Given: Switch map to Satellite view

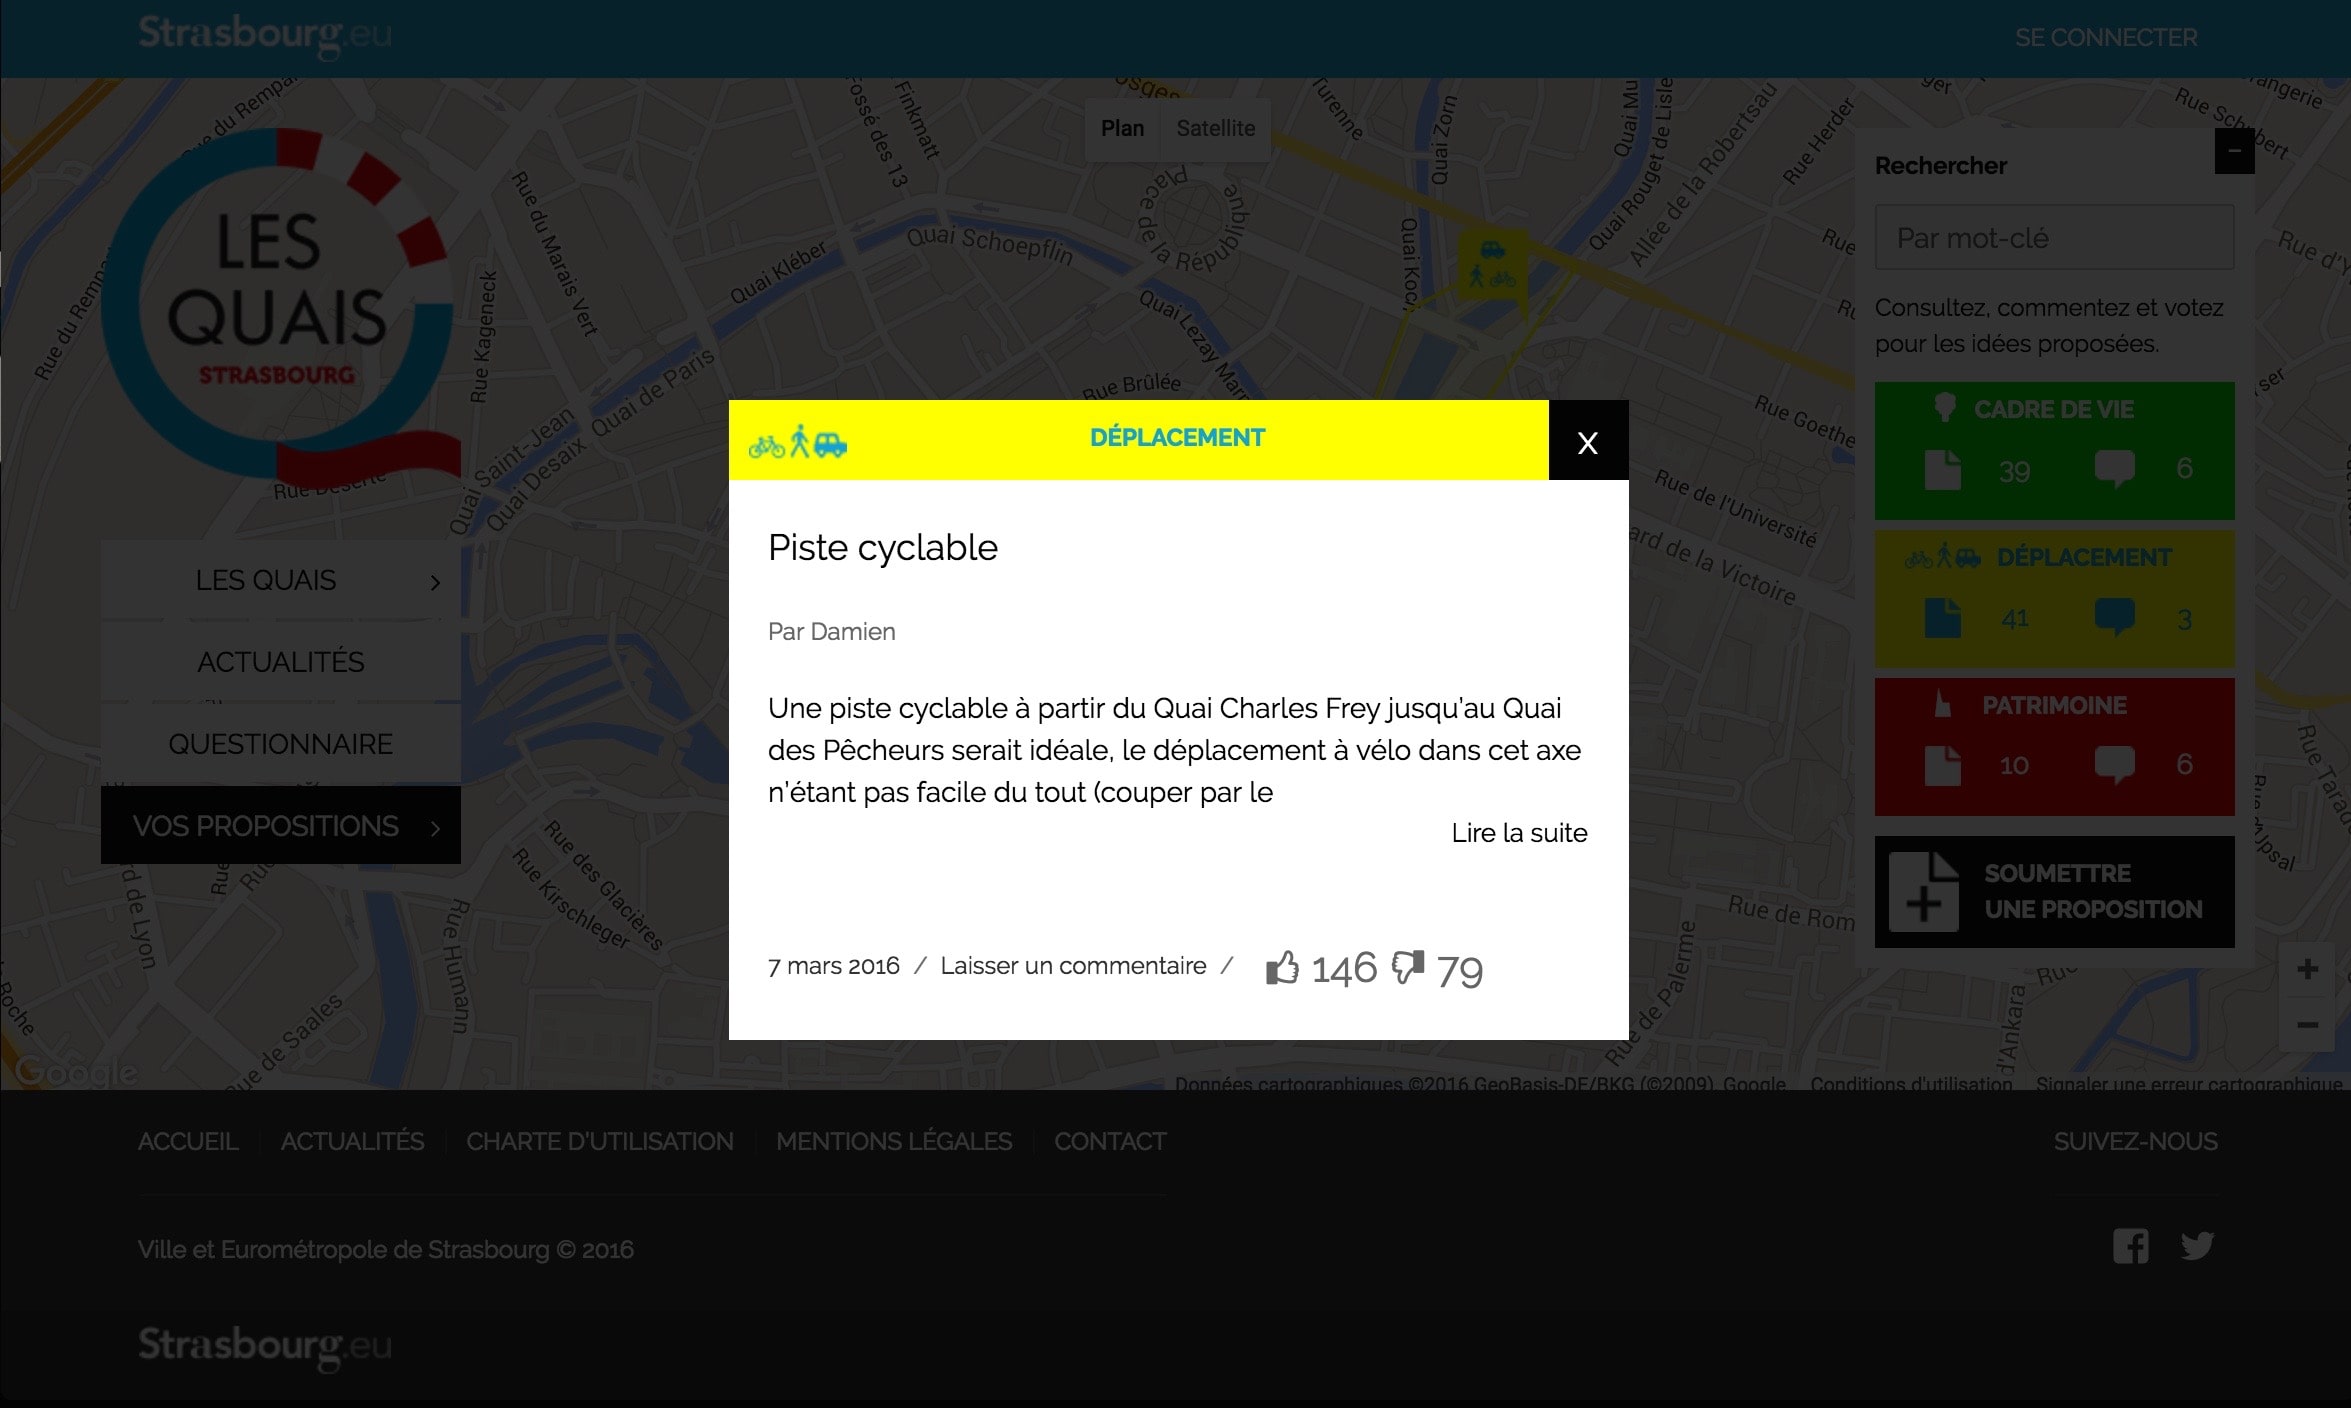Looking at the screenshot, I should pyautogui.click(x=1215, y=129).
